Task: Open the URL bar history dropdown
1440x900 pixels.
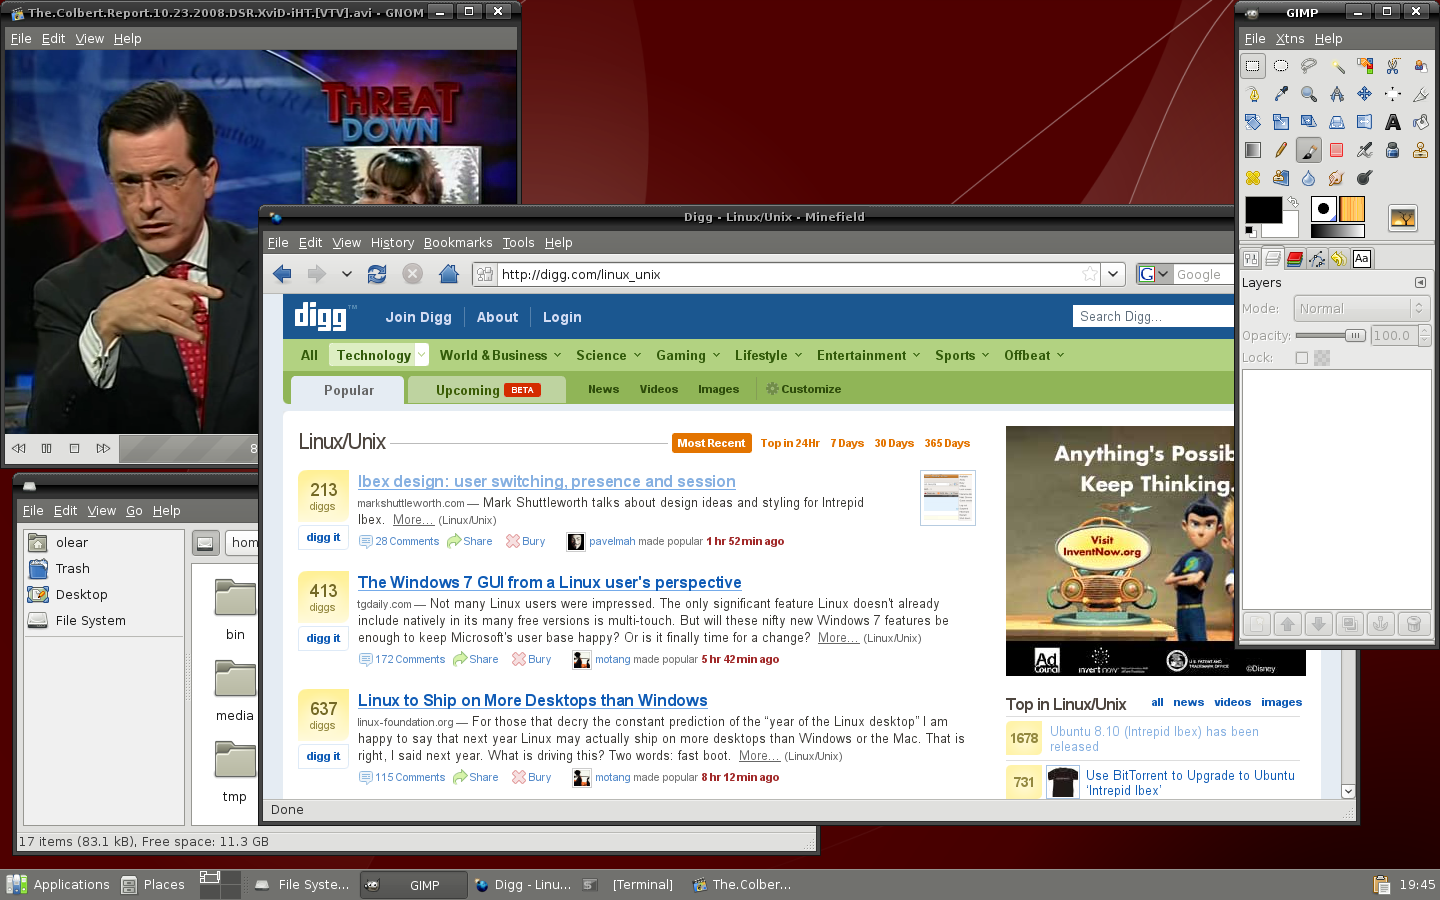Action: pyautogui.click(x=1114, y=274)
